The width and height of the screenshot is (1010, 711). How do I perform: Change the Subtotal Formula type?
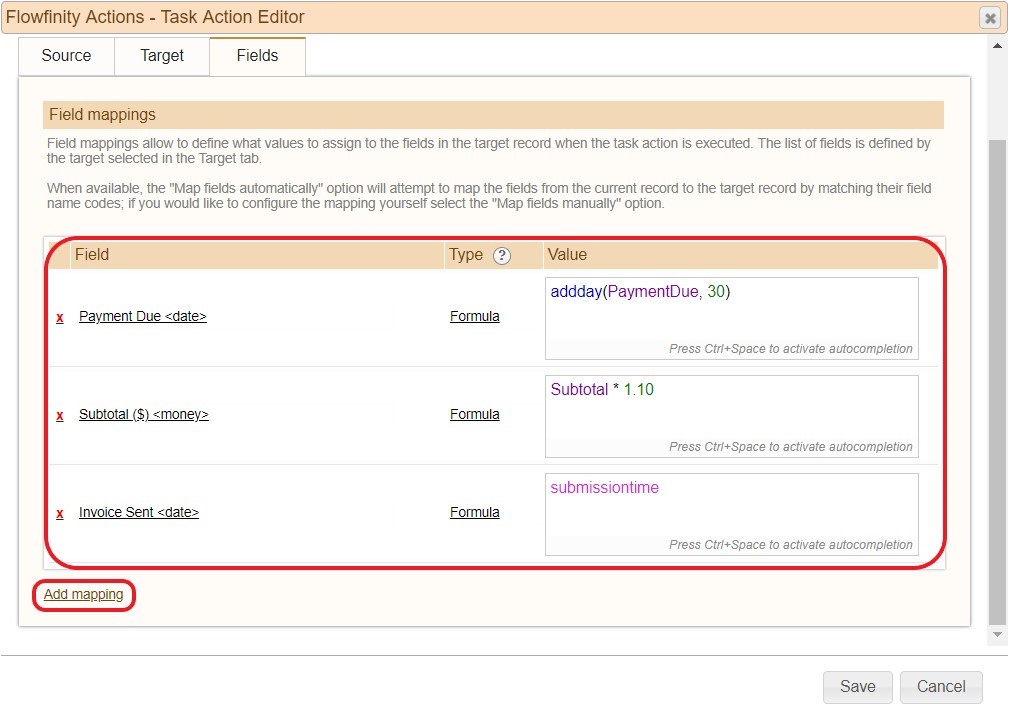pyautogui.click(x=475, y=415)
